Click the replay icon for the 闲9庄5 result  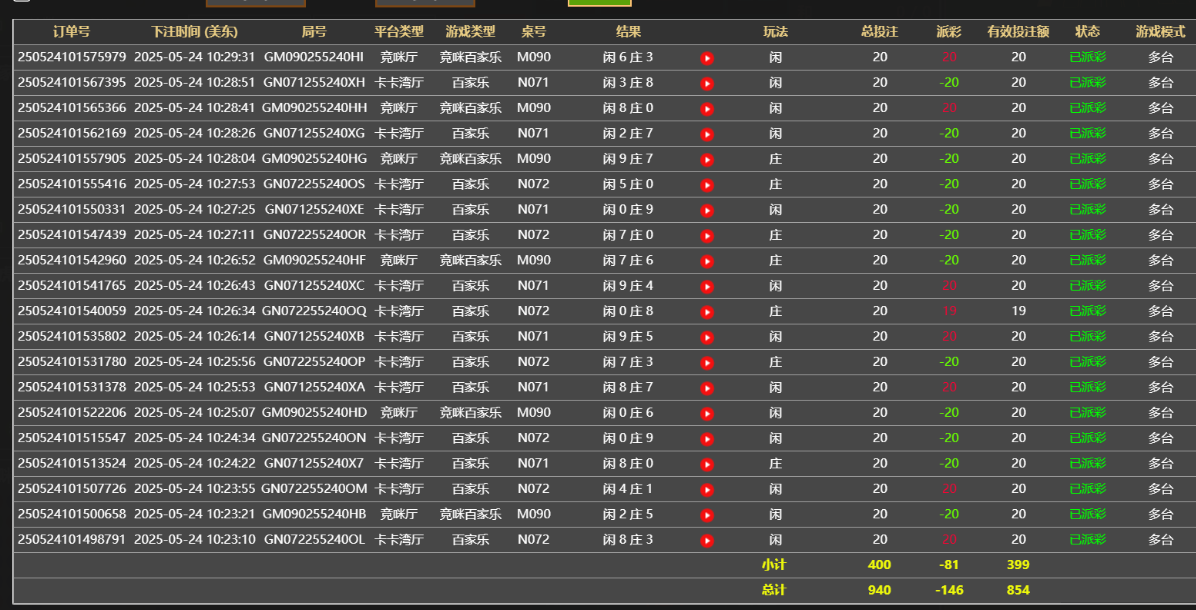pyautogui.click(x=707, y=336)
